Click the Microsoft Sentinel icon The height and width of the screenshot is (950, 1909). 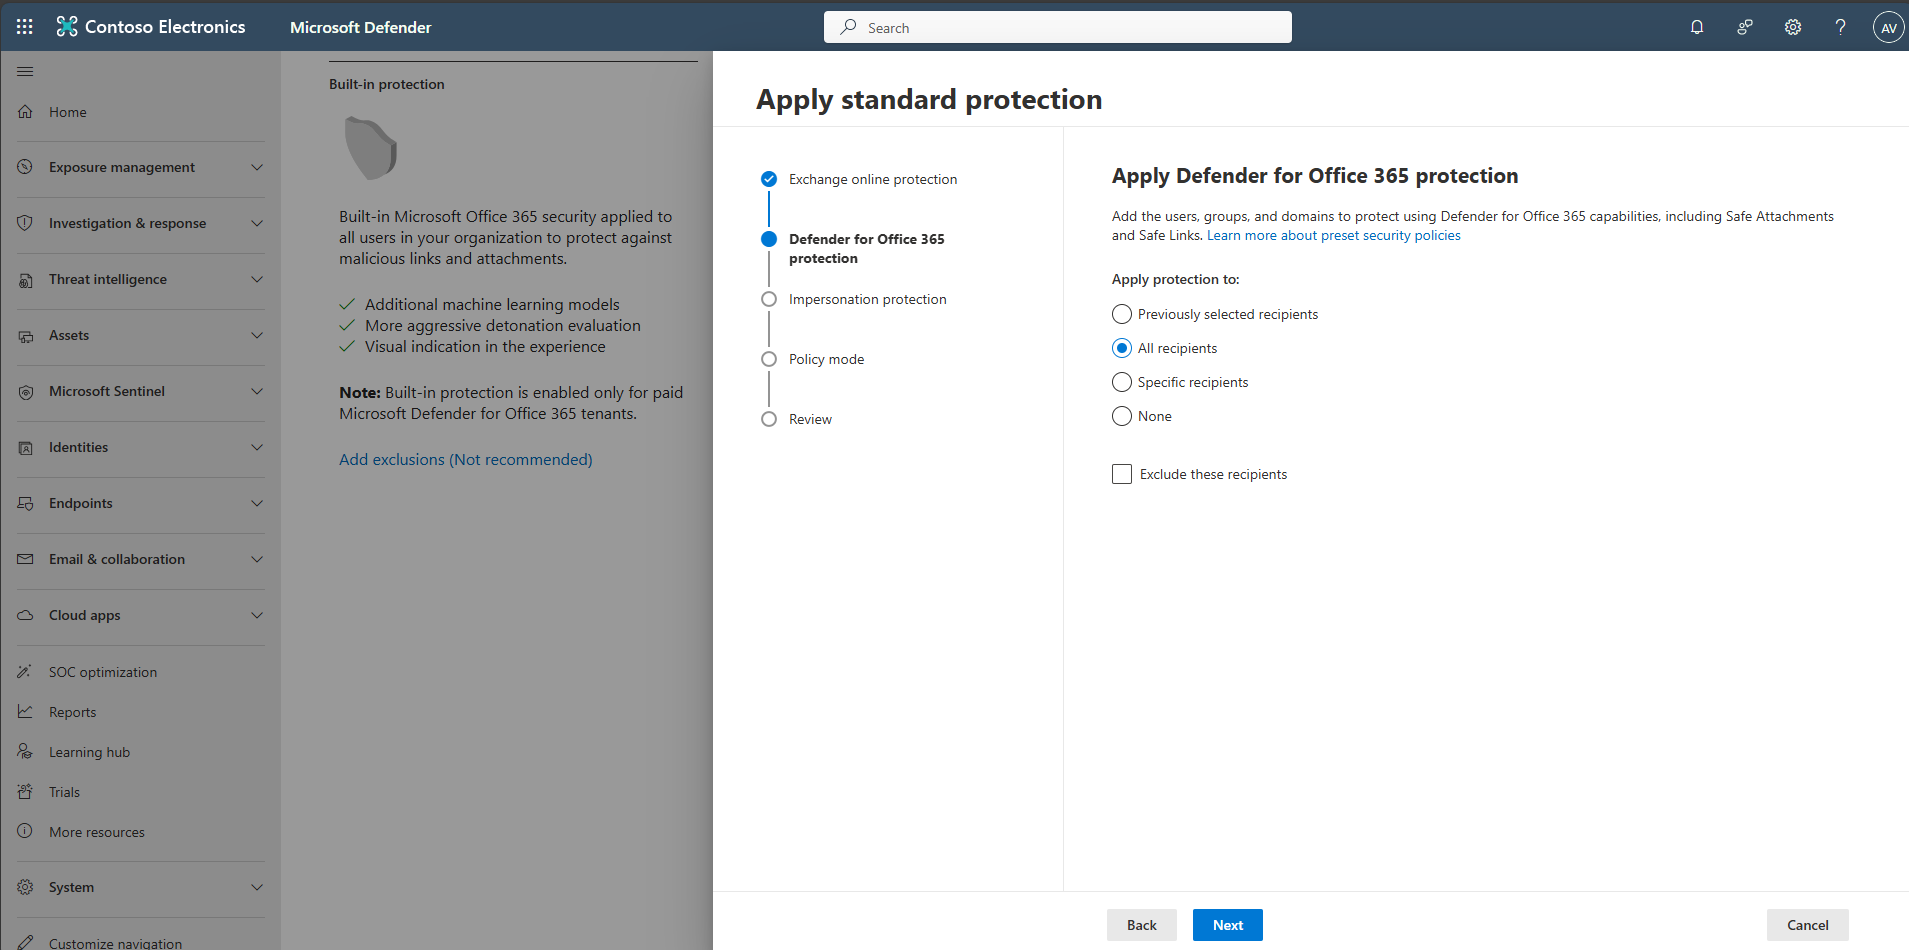25,392
